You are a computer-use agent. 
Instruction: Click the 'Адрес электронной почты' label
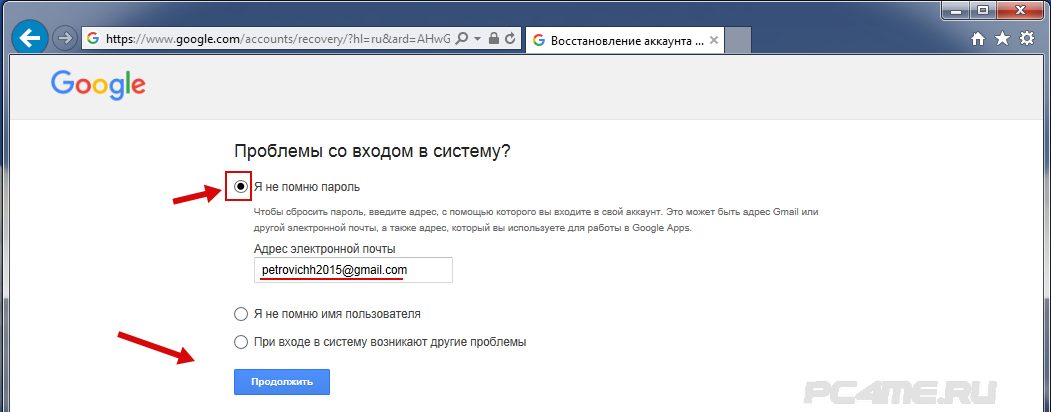[325, 249]
